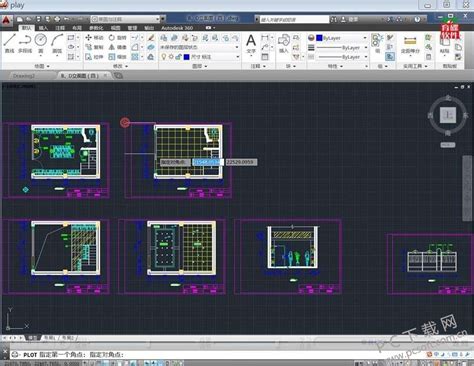Switch to the Output (输出) ribbon tab
The width and height of the screenshot is (474, 366).
(x=149, y=28)
